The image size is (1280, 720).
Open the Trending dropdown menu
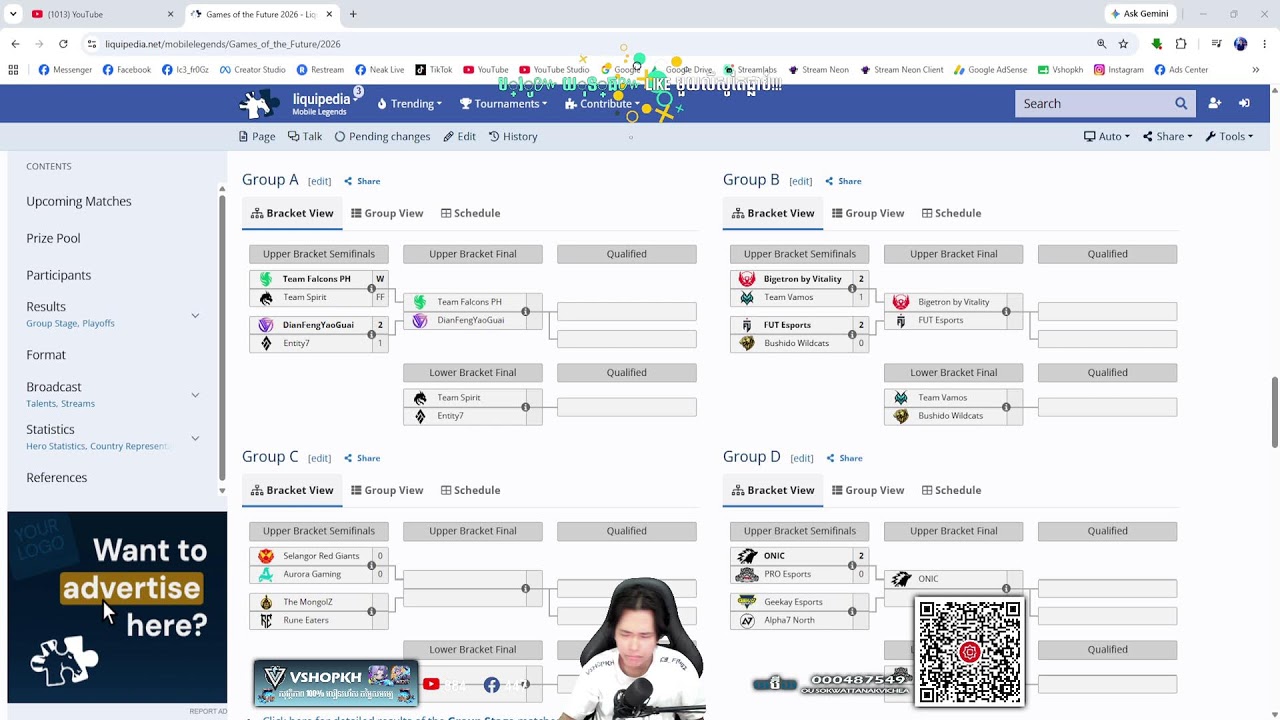click(409, 103)
